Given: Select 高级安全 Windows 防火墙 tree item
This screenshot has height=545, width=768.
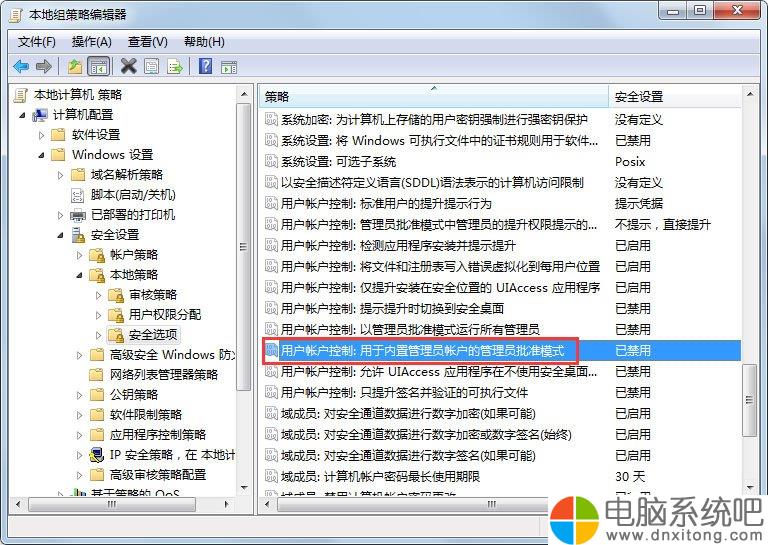Looking at the screenshot, I should tap(172, 355).
